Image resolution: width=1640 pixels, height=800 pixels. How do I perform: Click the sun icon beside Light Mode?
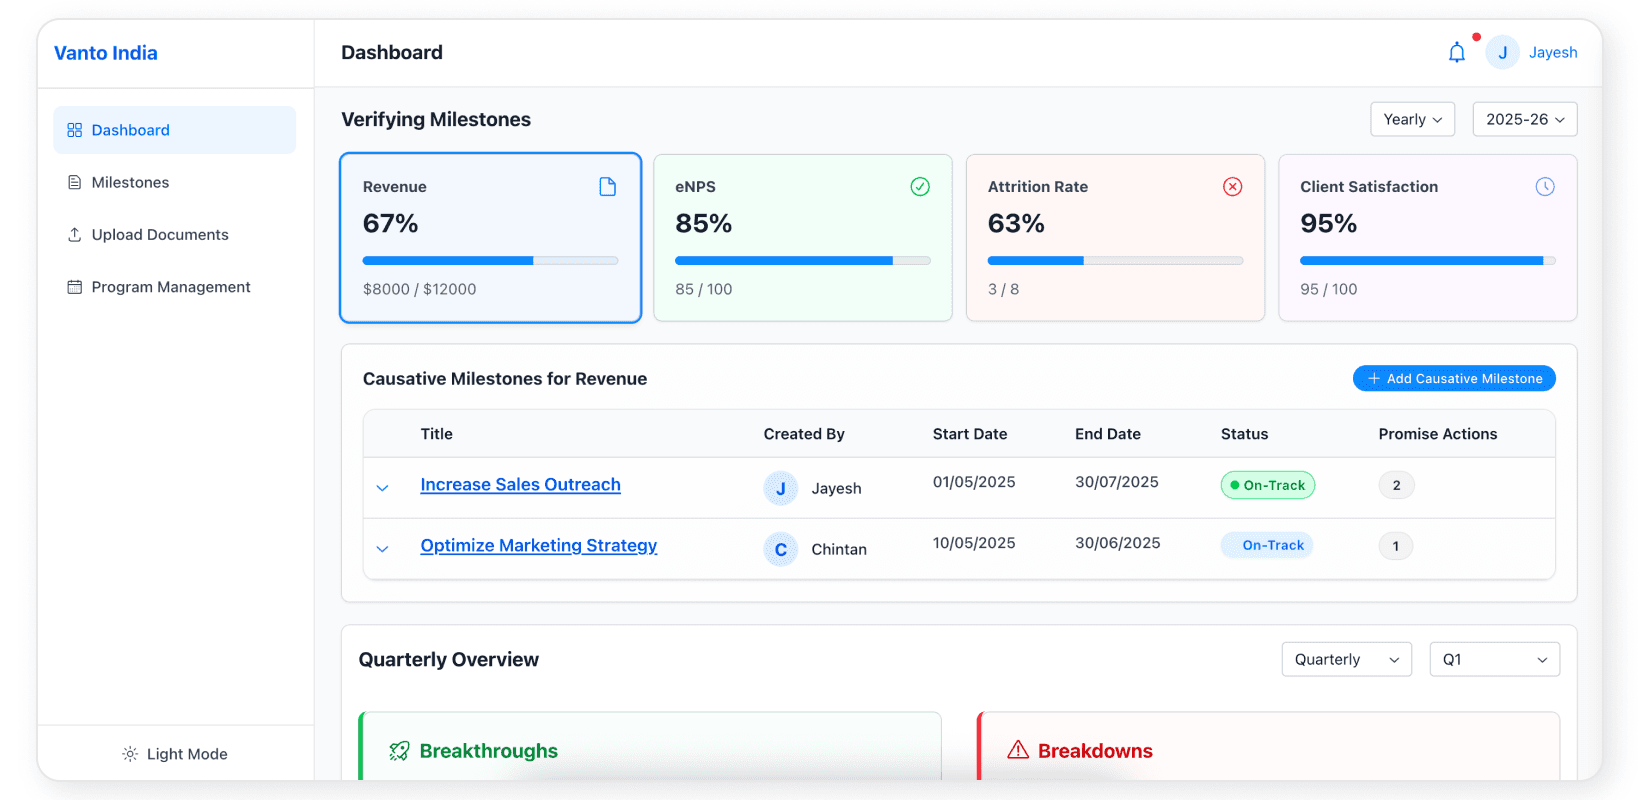click(x=130, y=754)
